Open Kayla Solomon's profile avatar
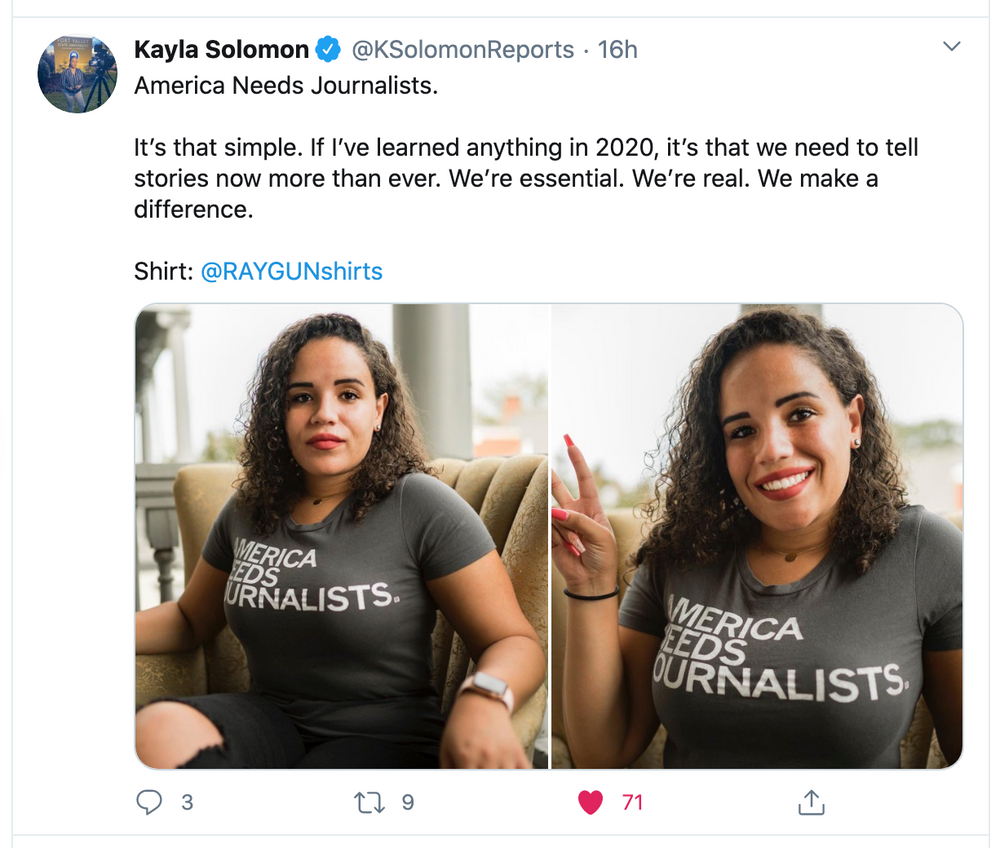Image resolution: width=1000 pixels, height=848 pixels. 77,75
